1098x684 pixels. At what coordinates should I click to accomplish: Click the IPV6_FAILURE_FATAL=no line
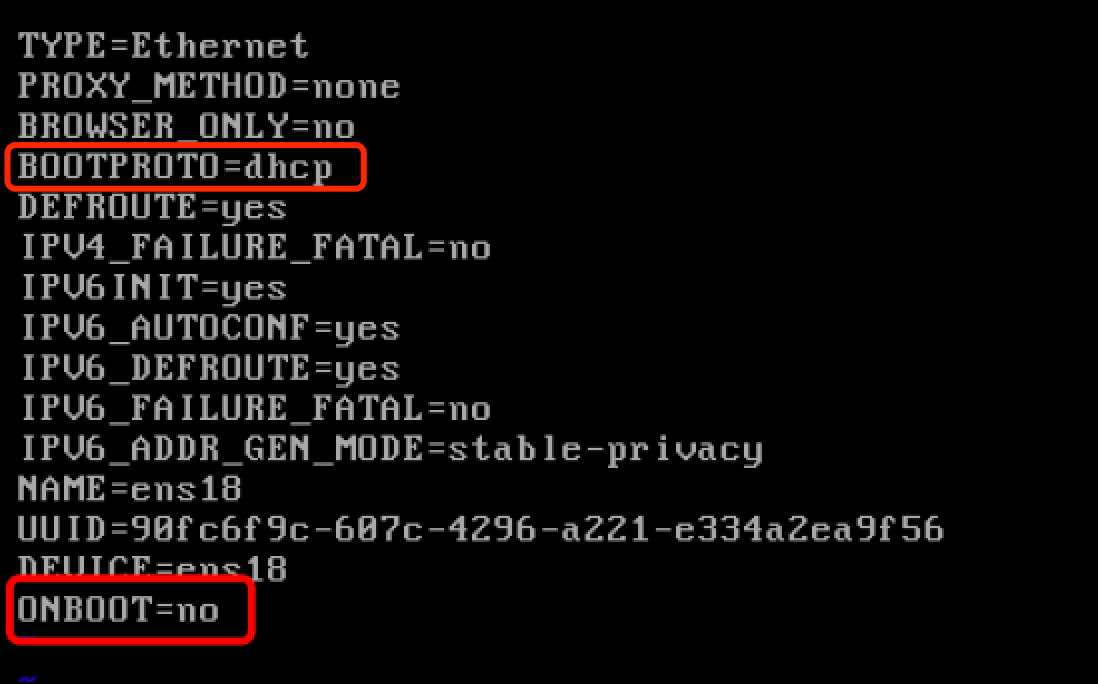click(x=254, y=408)
